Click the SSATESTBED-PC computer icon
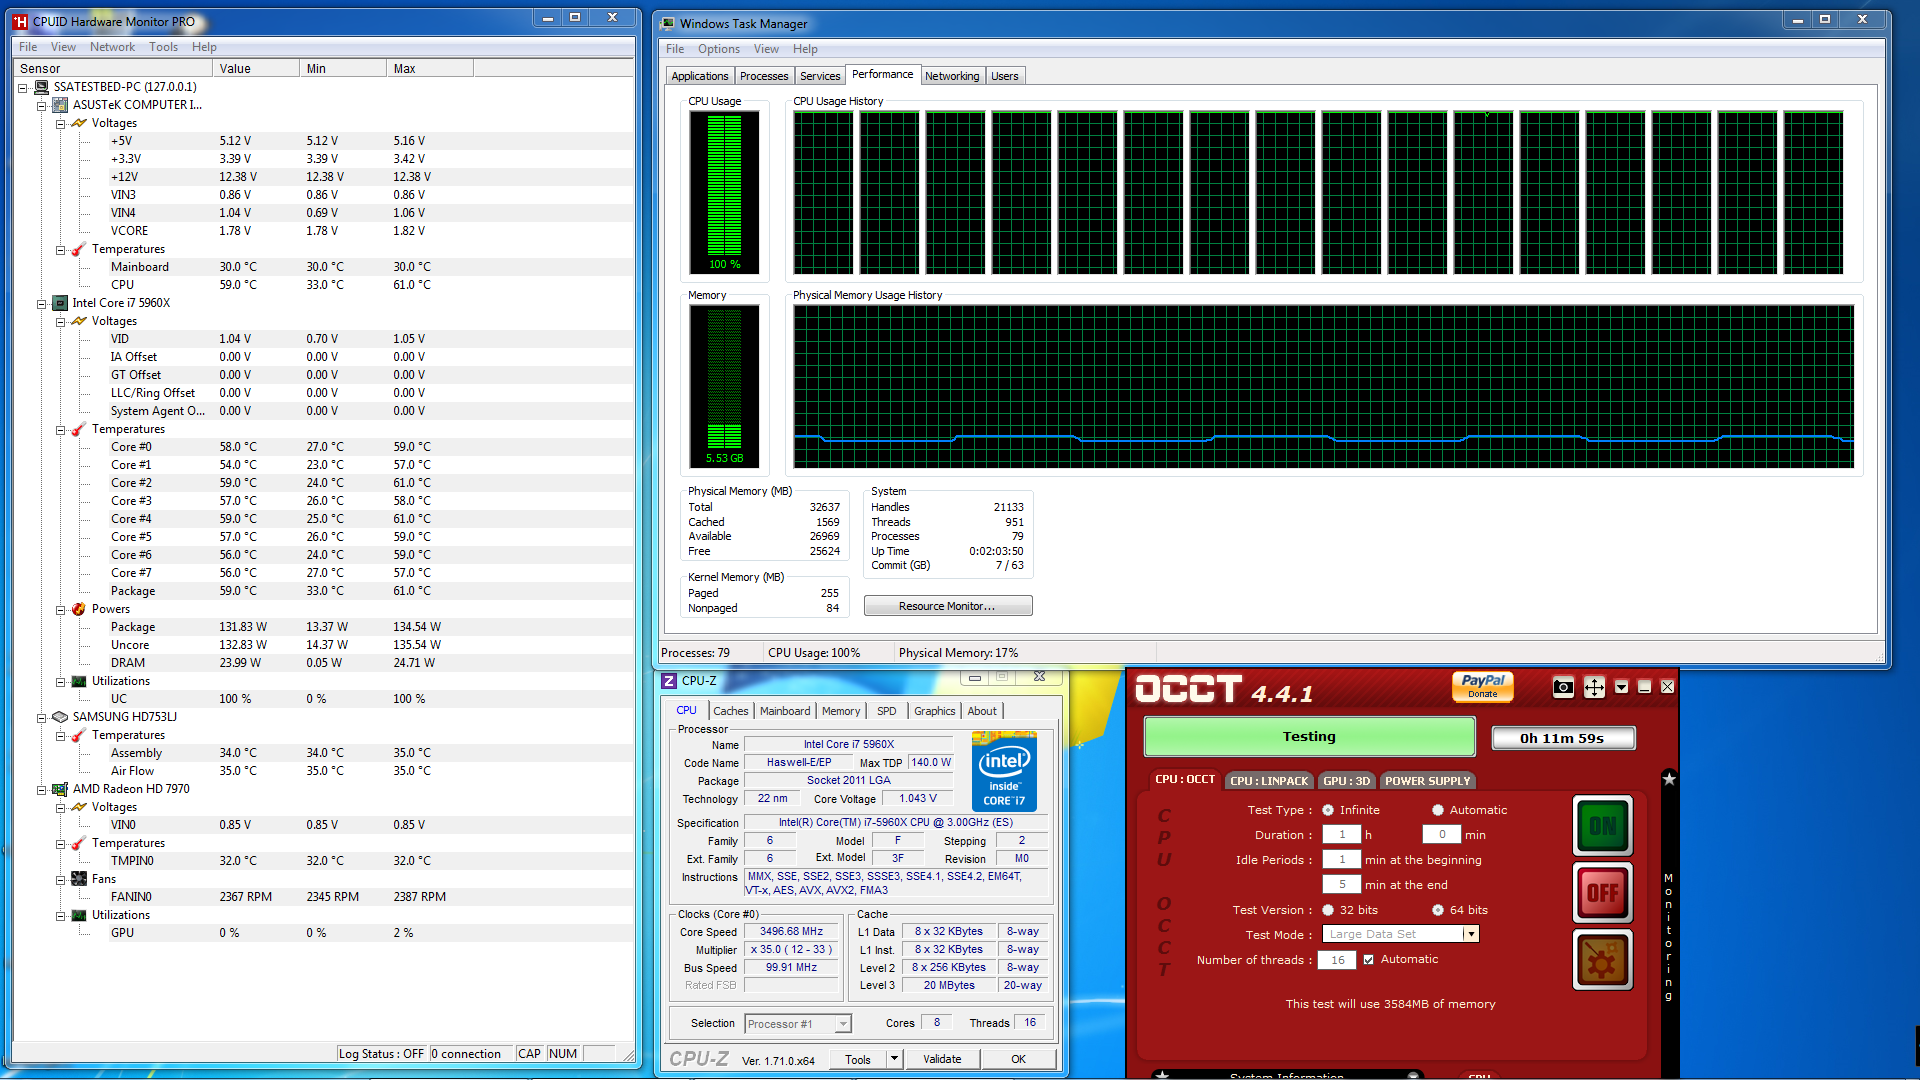This screenshot has width=1920, height=1080. tap(41, 87)
